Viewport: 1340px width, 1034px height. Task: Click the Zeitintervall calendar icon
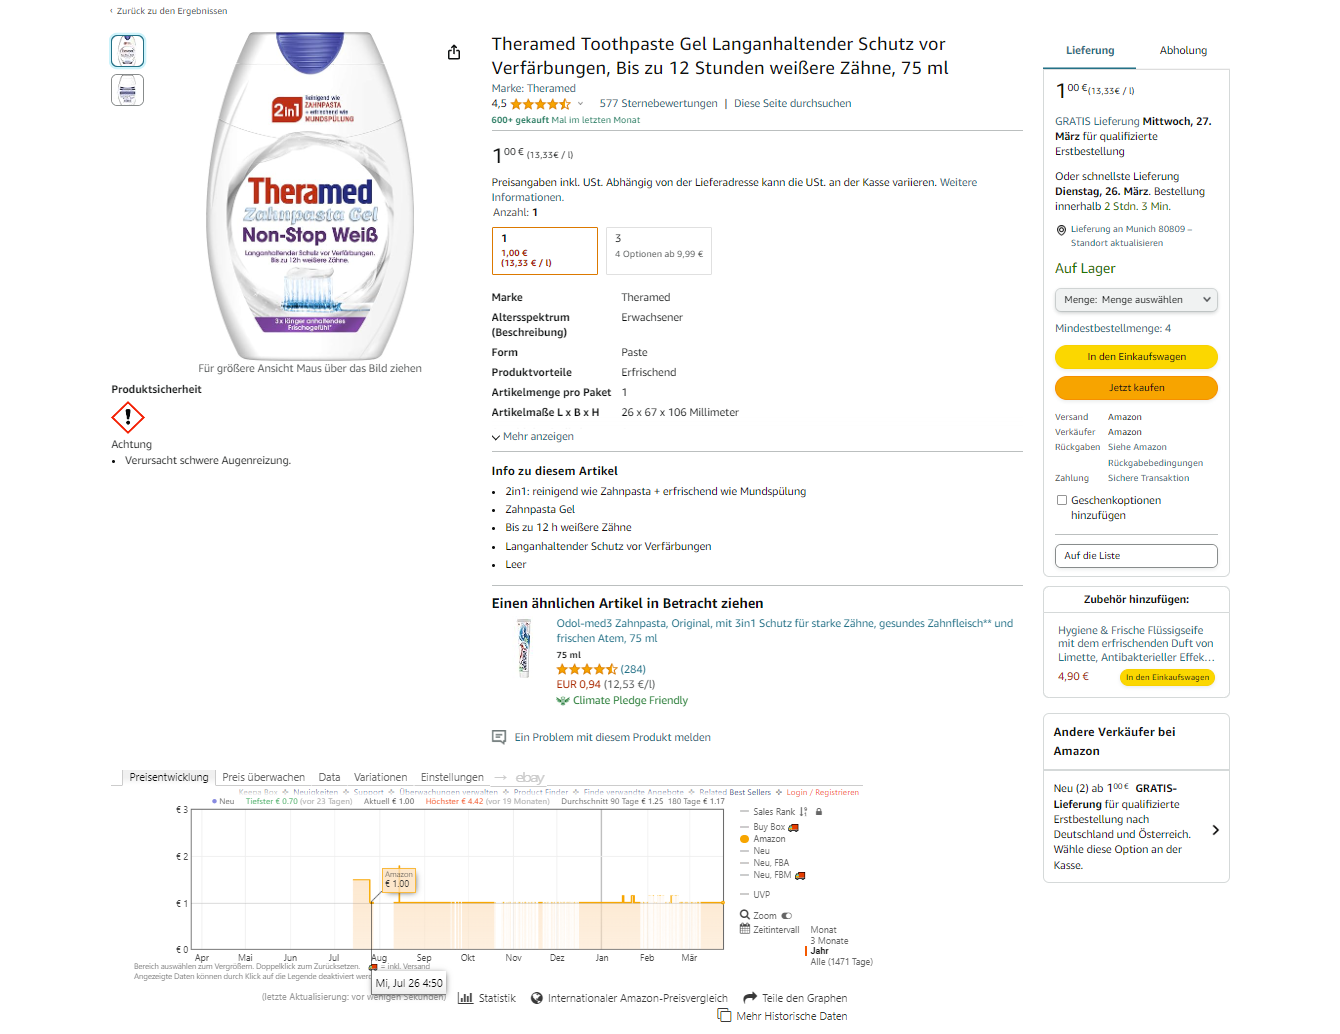point(745,929)
